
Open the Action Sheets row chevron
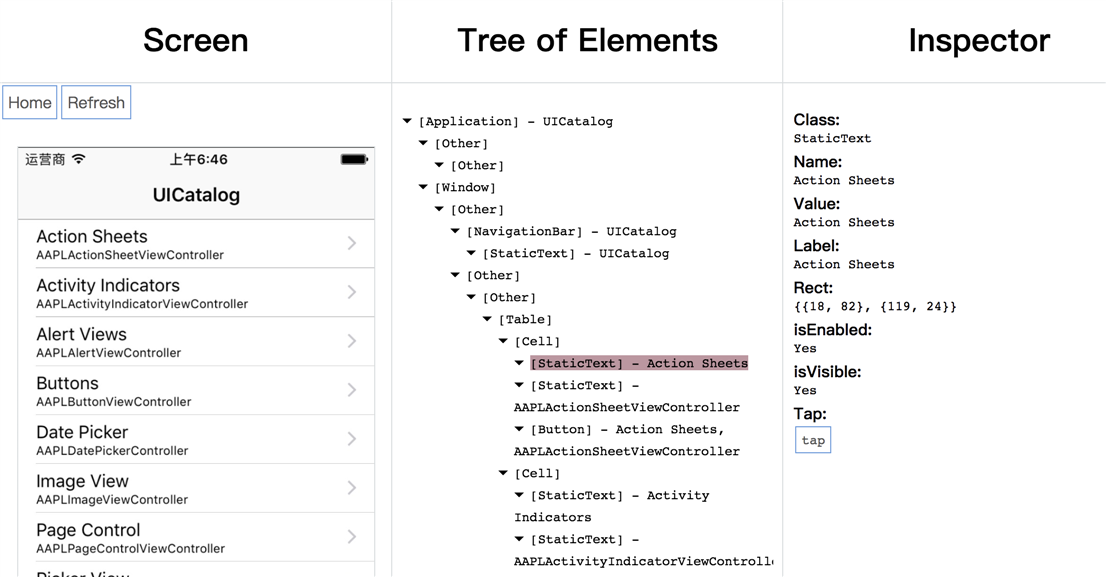(352, 243)
